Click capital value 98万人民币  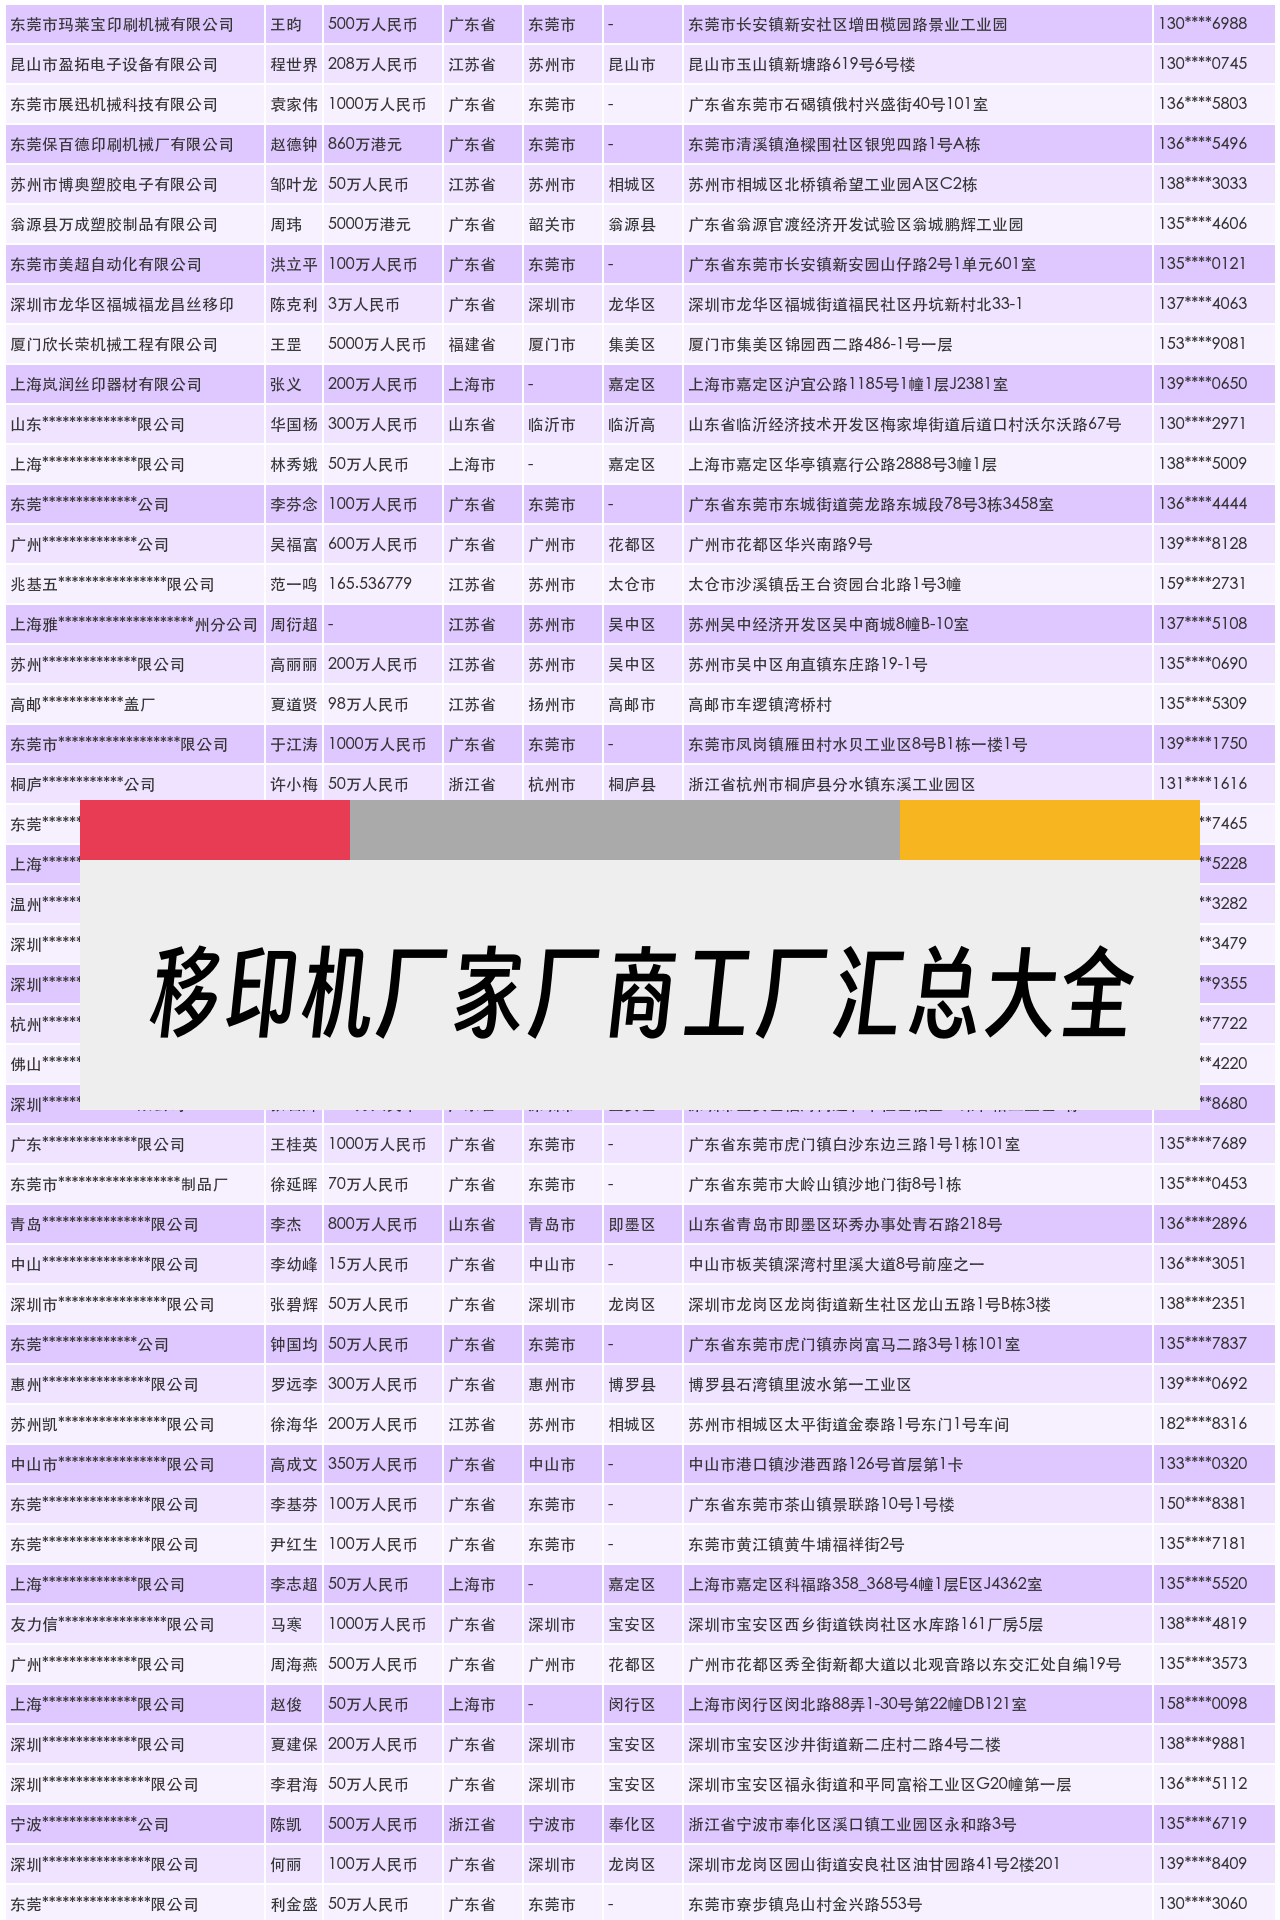click(x=368, y=704)
